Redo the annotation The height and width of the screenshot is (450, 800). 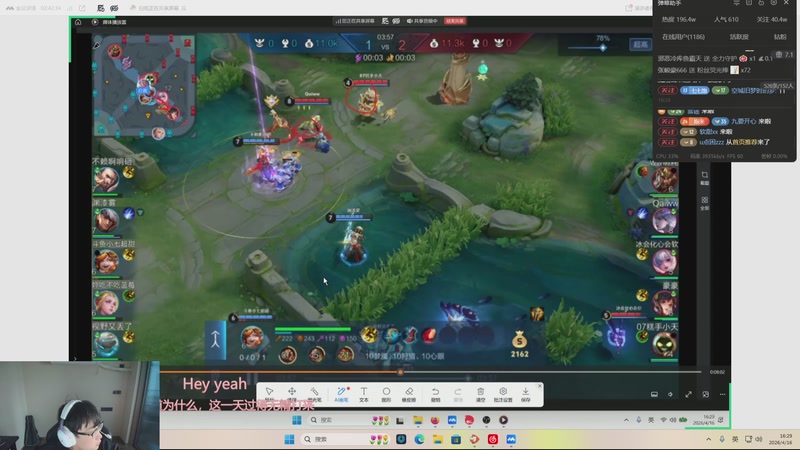(x=458, y=393)
